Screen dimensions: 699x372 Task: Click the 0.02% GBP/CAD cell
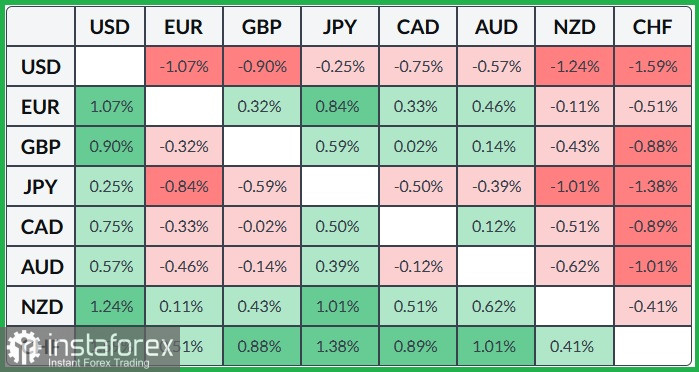click(x=418, y=146)
